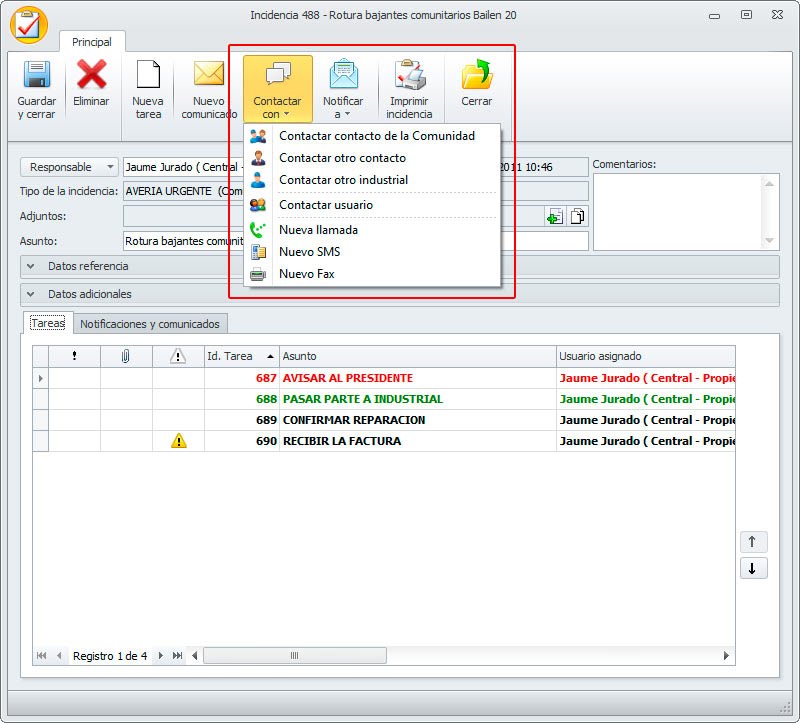Click the horizontal scrollbar under the task grid

click(460, 656)
